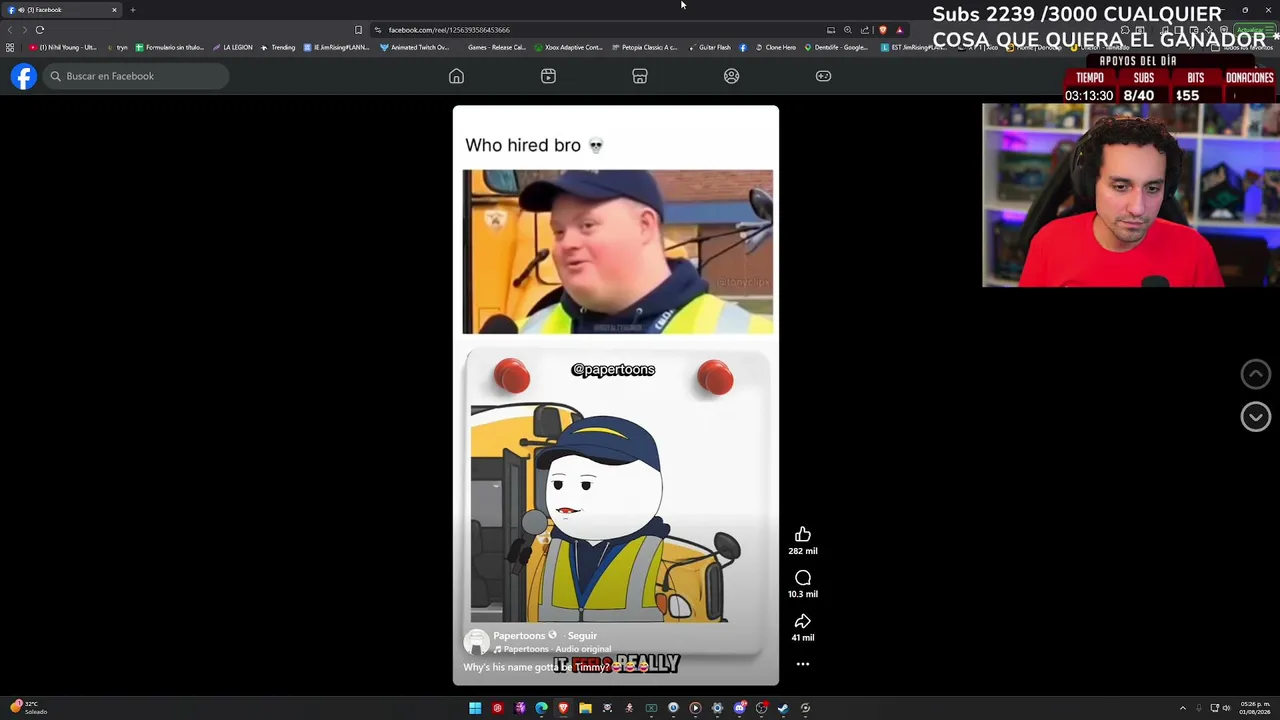
Task: Go to the next reel with the down chevron
Action: (x=1256, y=417)
